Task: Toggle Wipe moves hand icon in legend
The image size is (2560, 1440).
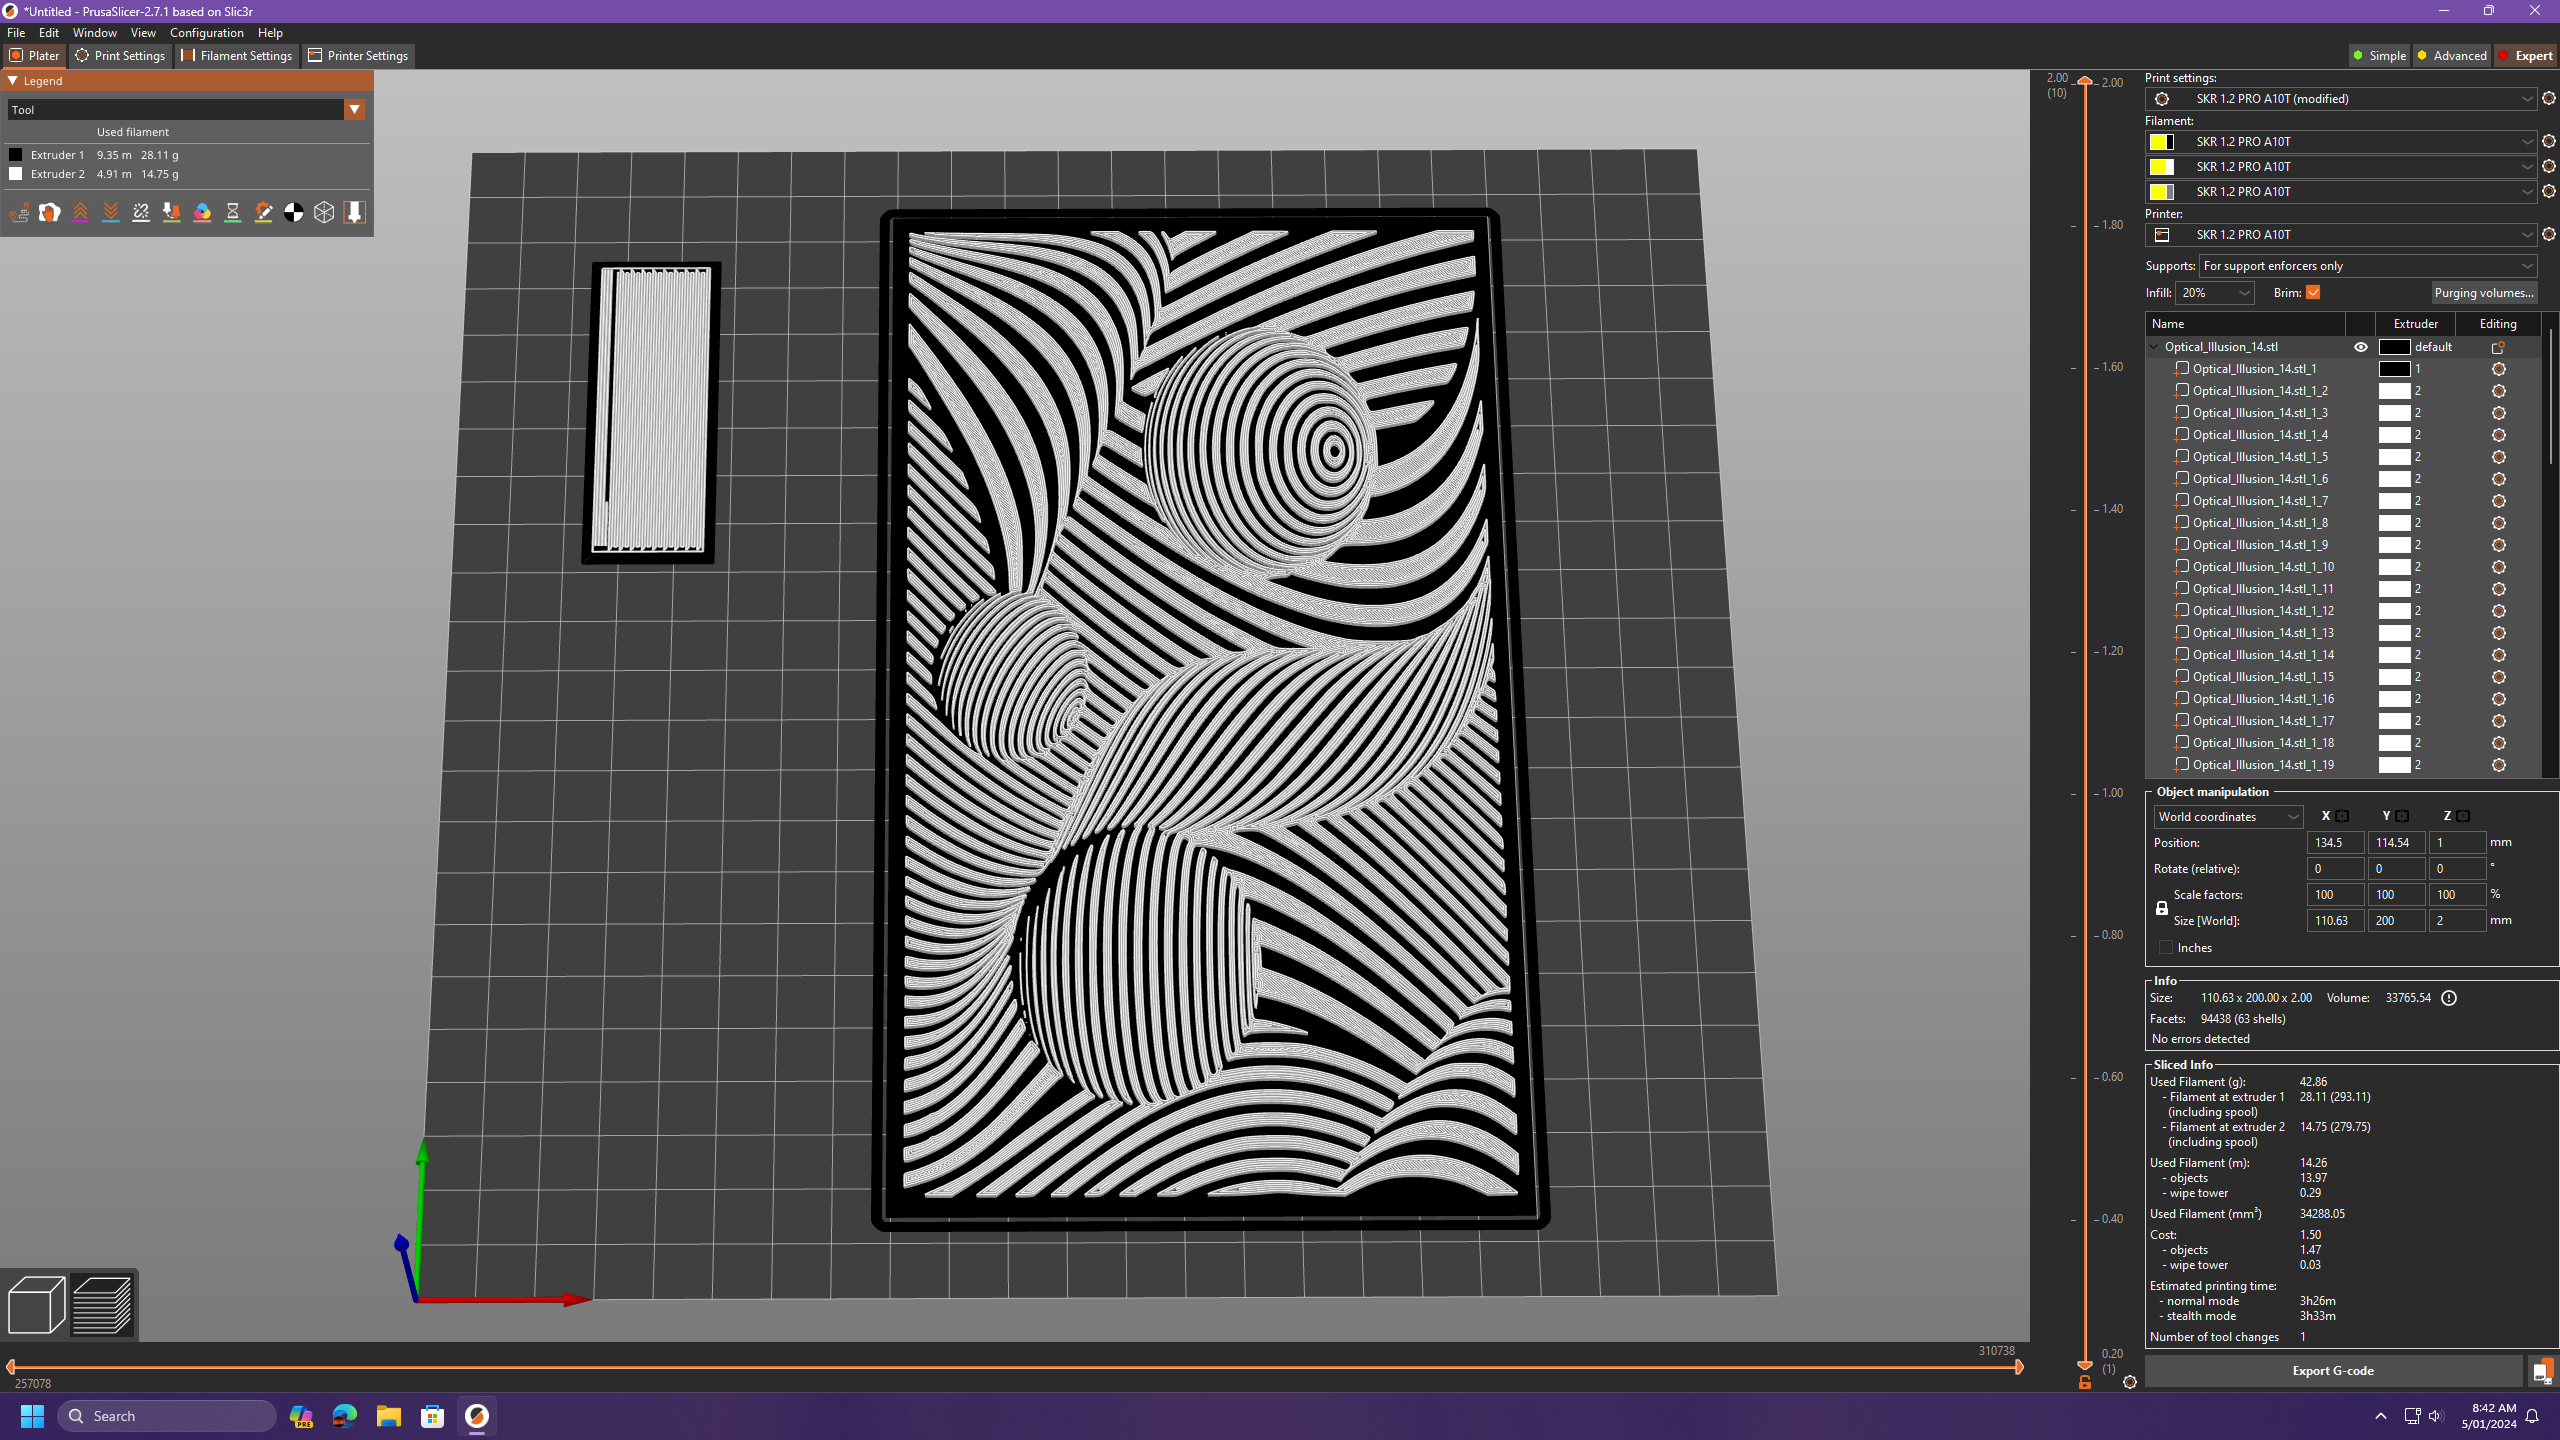Action: (49, 212)
